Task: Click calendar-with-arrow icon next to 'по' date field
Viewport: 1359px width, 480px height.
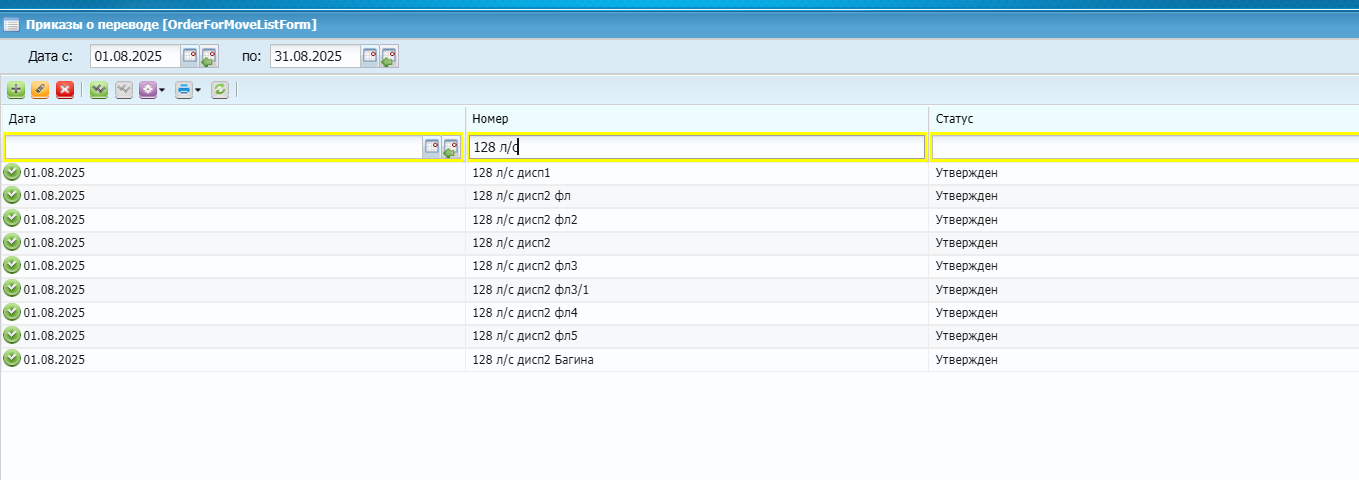Action: pyautogui.click(x=389, y=57)
